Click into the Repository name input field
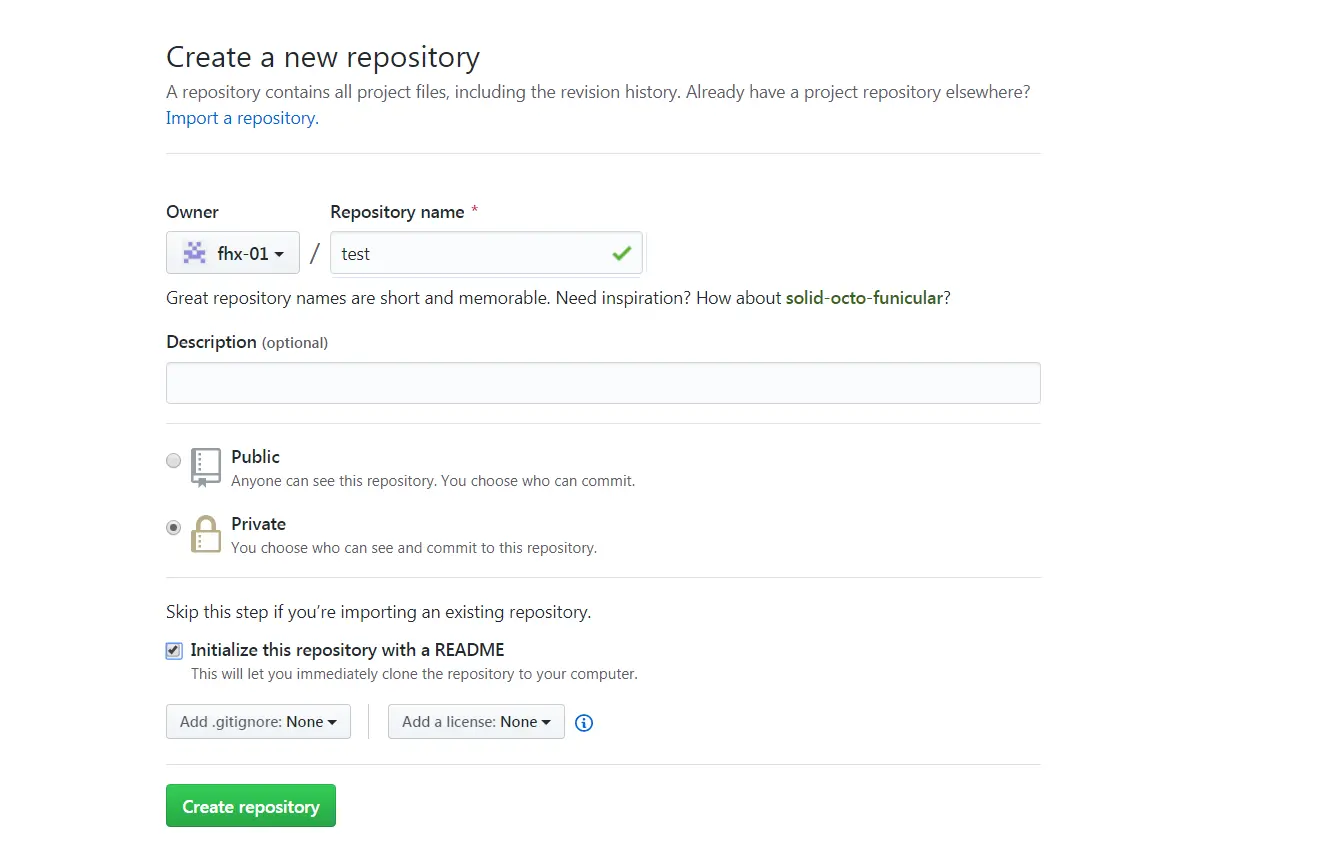This screenshot has width=1318, height=855. click(470, 254)
